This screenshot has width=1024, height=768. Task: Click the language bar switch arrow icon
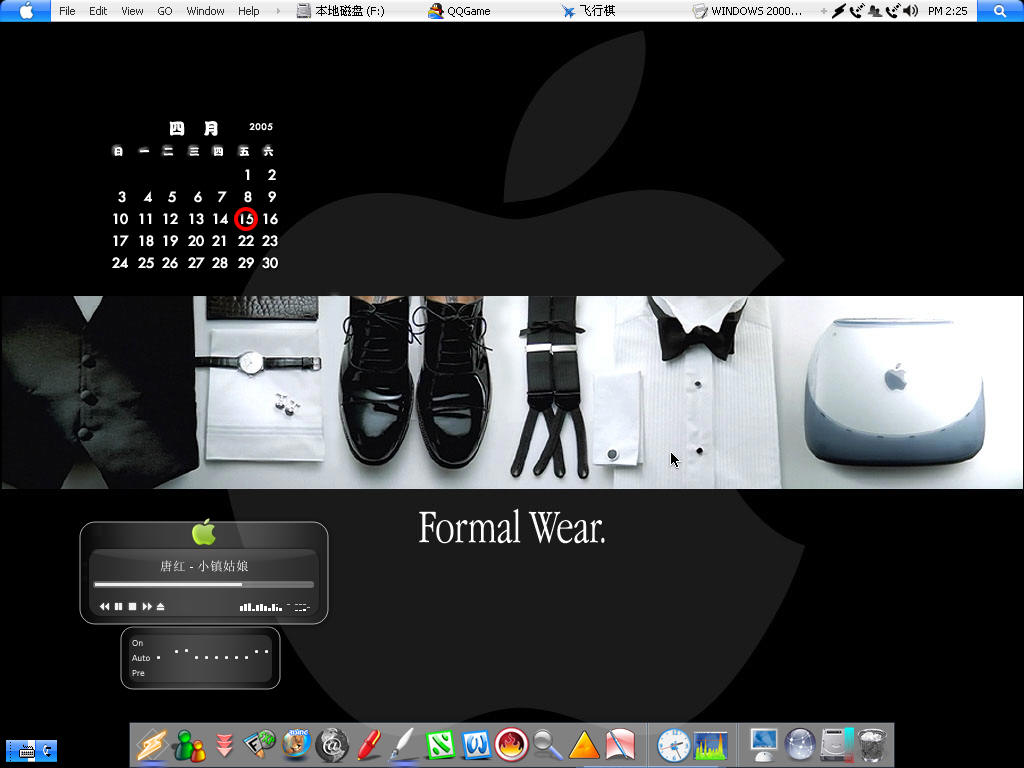(48, 751)
